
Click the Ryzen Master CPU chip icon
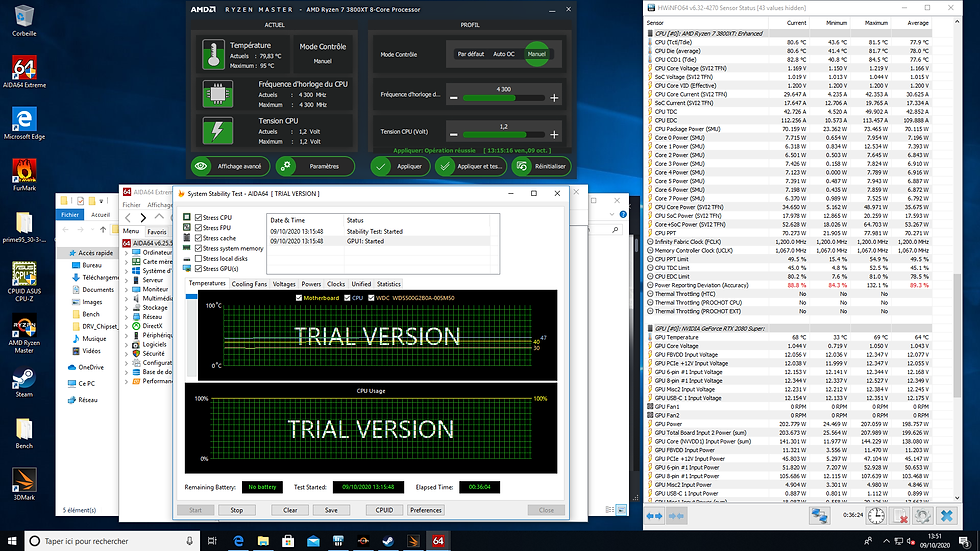pyautogui.click(x=218, y=94)
